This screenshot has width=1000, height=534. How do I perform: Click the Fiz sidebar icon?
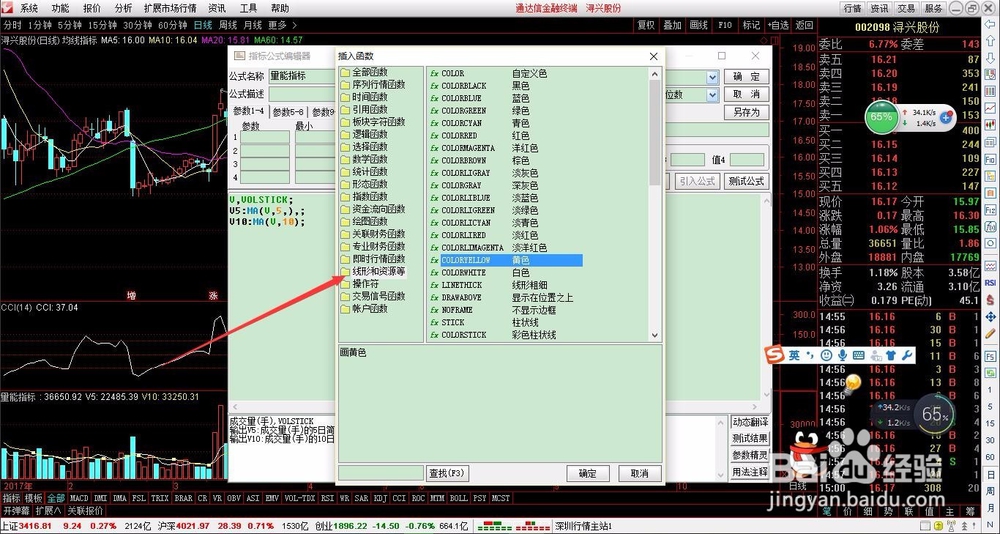990,209
